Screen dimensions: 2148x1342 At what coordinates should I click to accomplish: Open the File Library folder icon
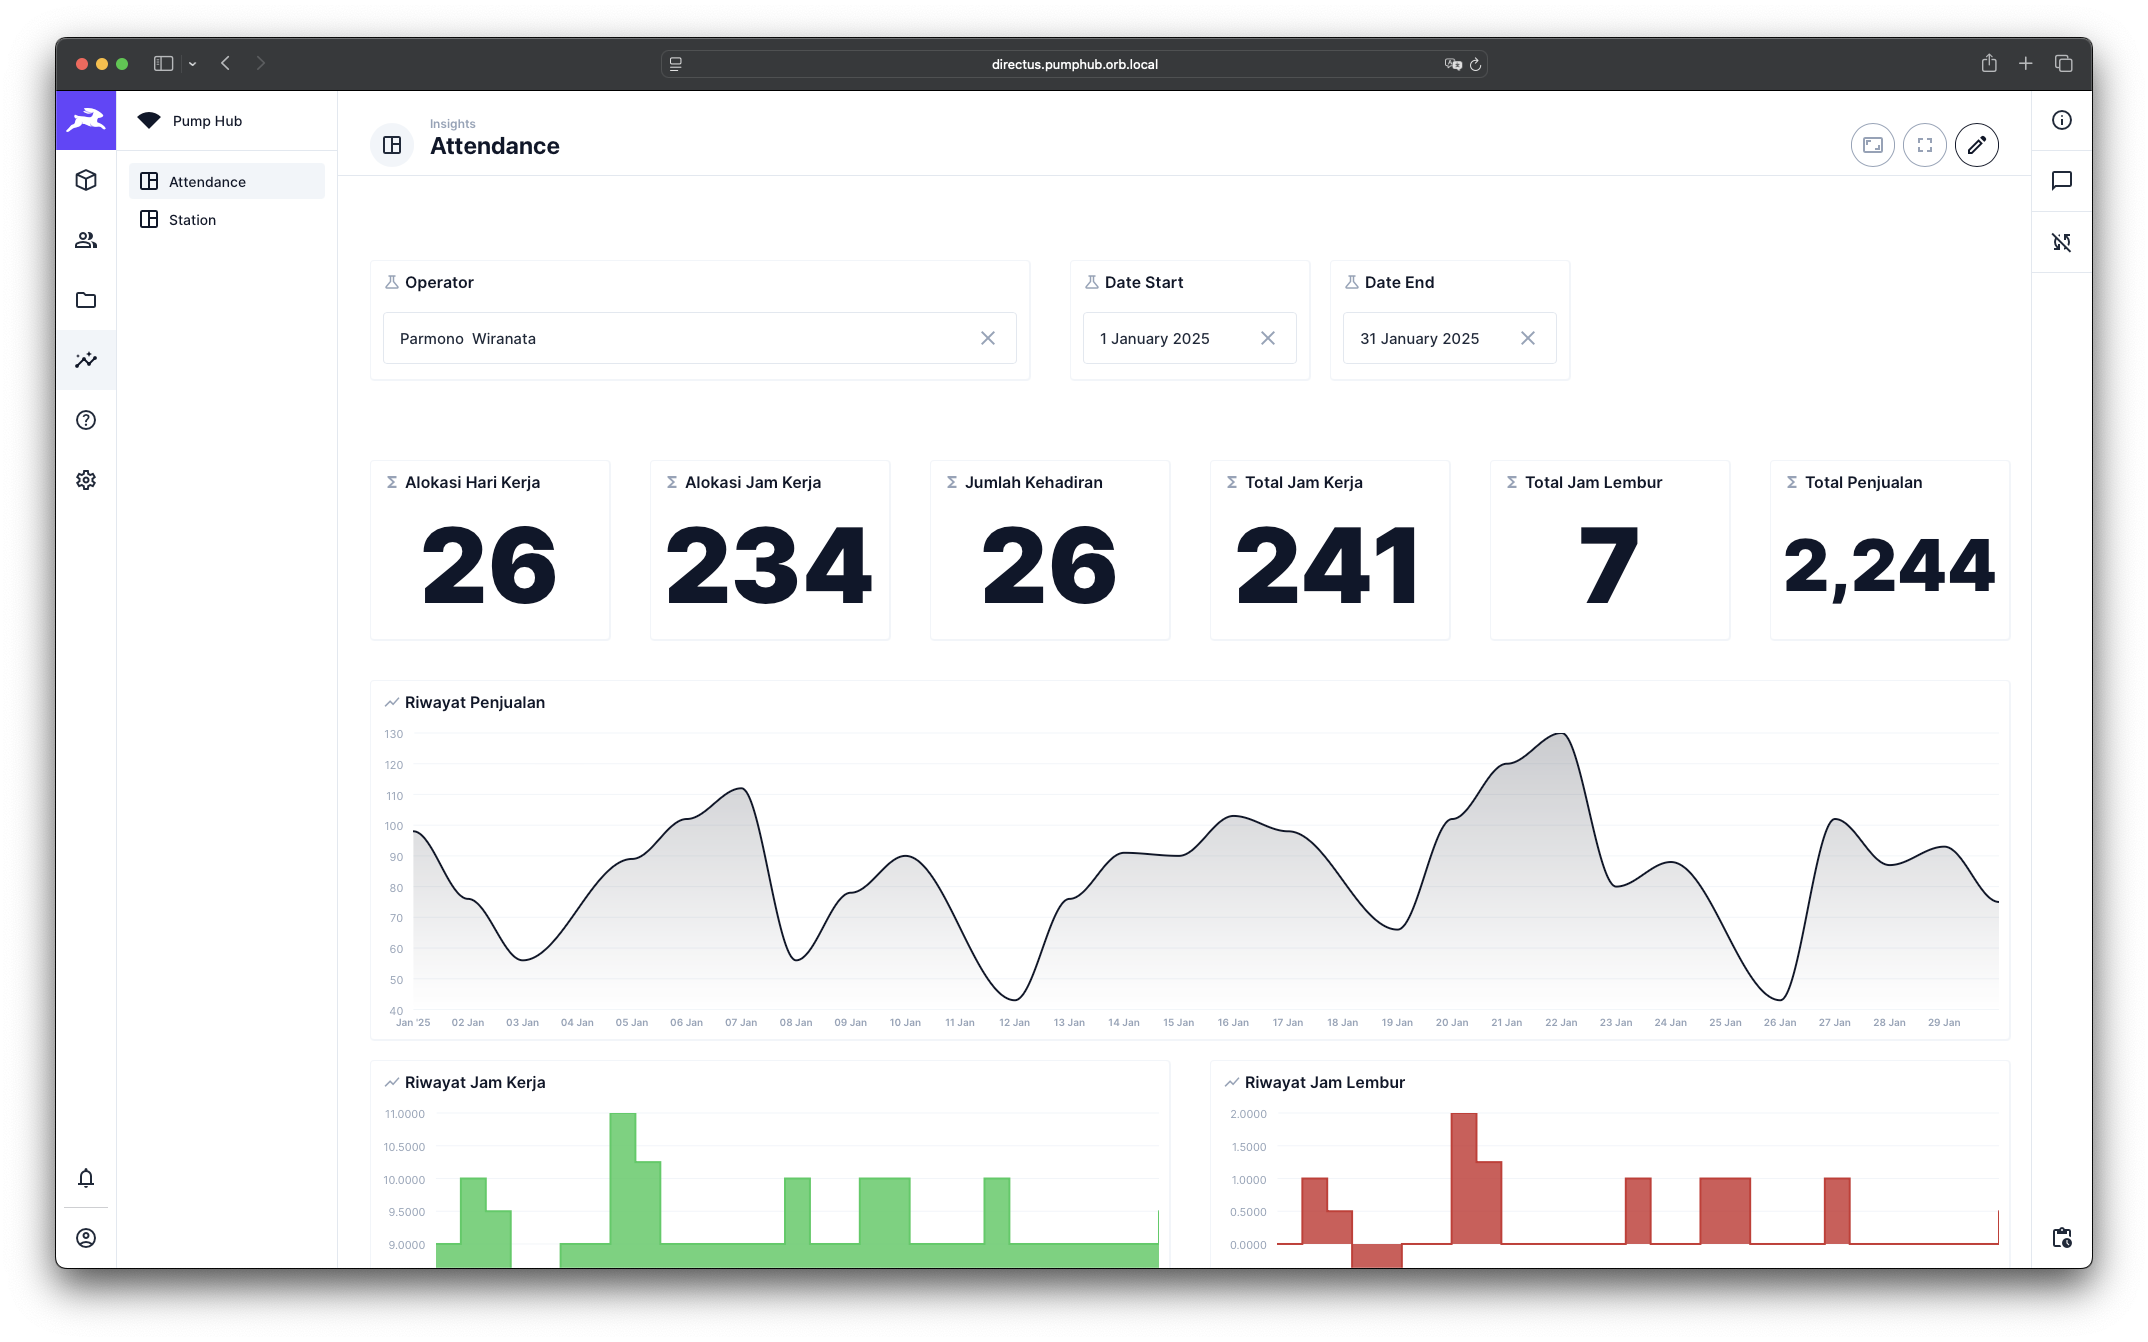[86, 300]
